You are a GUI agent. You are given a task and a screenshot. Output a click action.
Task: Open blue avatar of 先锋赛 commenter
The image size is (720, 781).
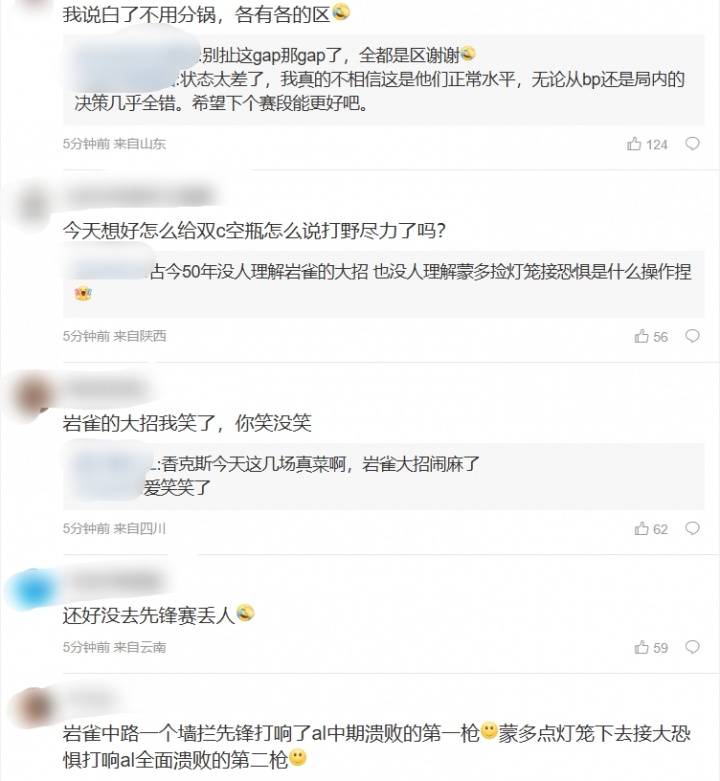[x=32, y=590]
